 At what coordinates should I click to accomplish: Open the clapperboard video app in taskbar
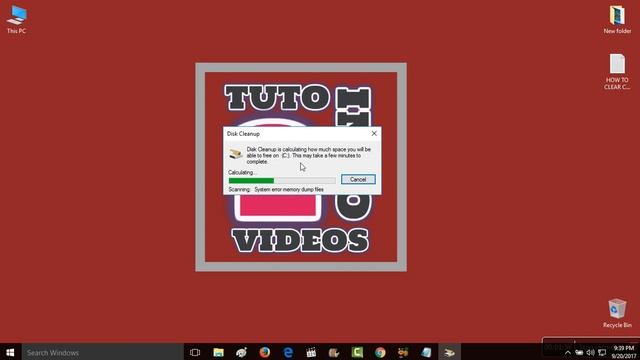tap(311, 352)
